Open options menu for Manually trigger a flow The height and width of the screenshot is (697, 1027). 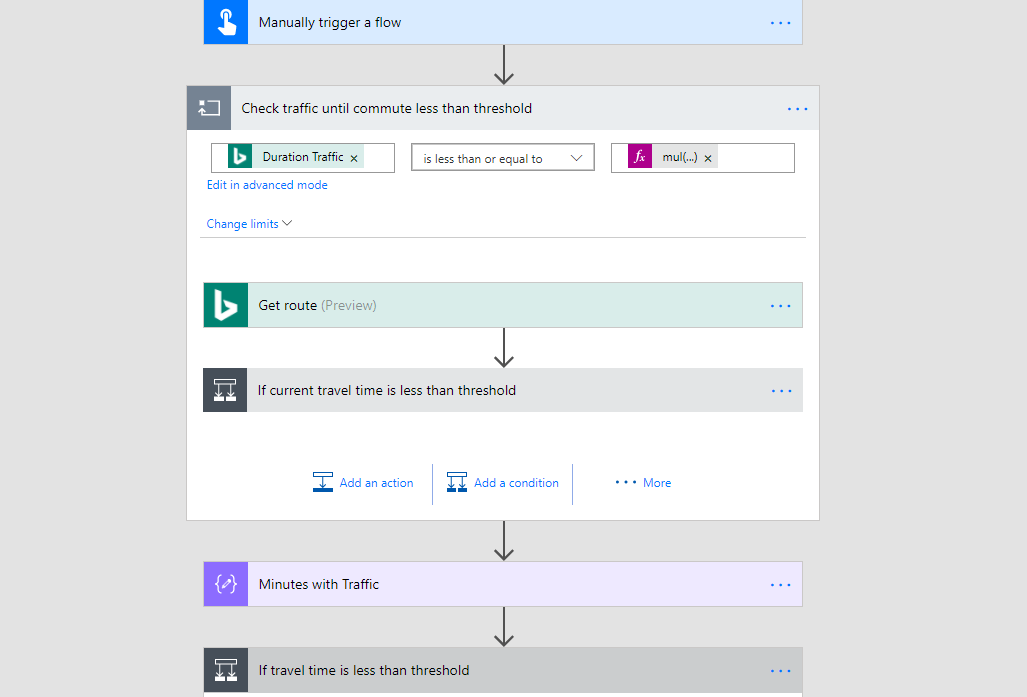pyautogui.click(x=781, y=22)
